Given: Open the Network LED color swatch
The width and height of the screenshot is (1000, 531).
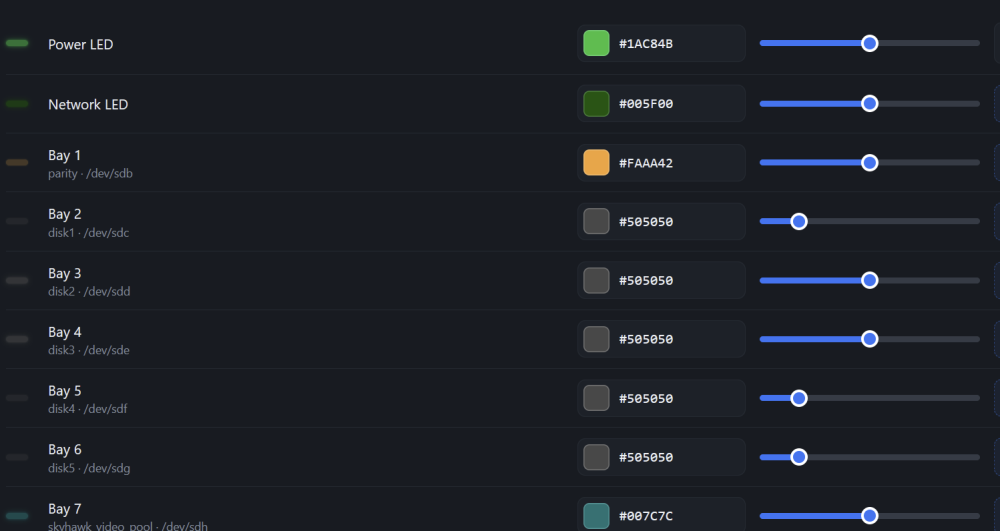Looking at the screenshot, I should (x=596, y=103).
